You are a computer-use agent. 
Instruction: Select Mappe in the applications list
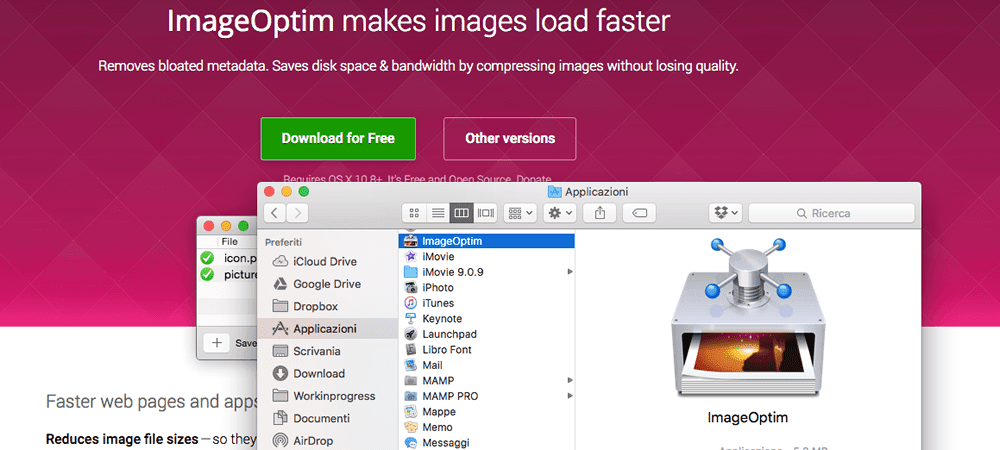pyautogui.click(x=487, y=412)
